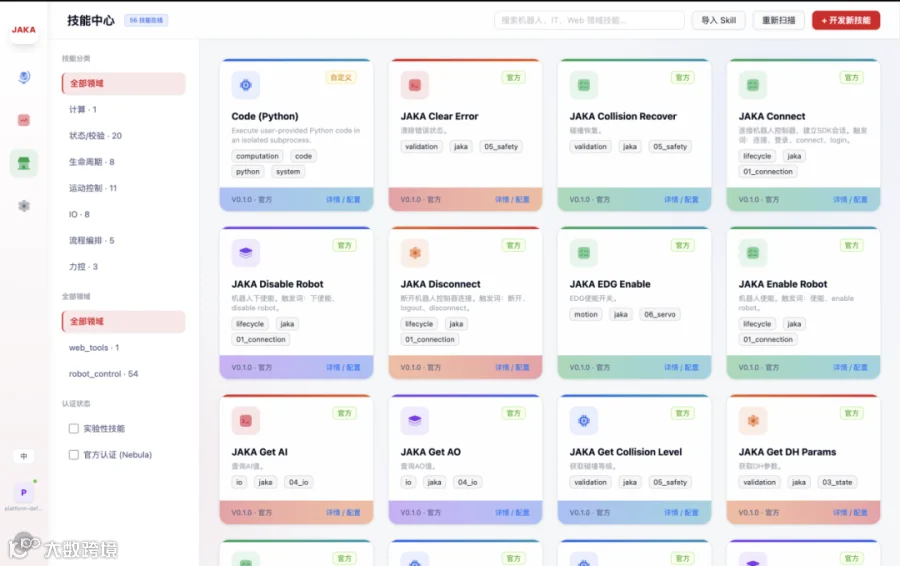The image size is (900, 566).
Task: Click the JAKA Get AO card icon
Action: (x=414, y=421)
